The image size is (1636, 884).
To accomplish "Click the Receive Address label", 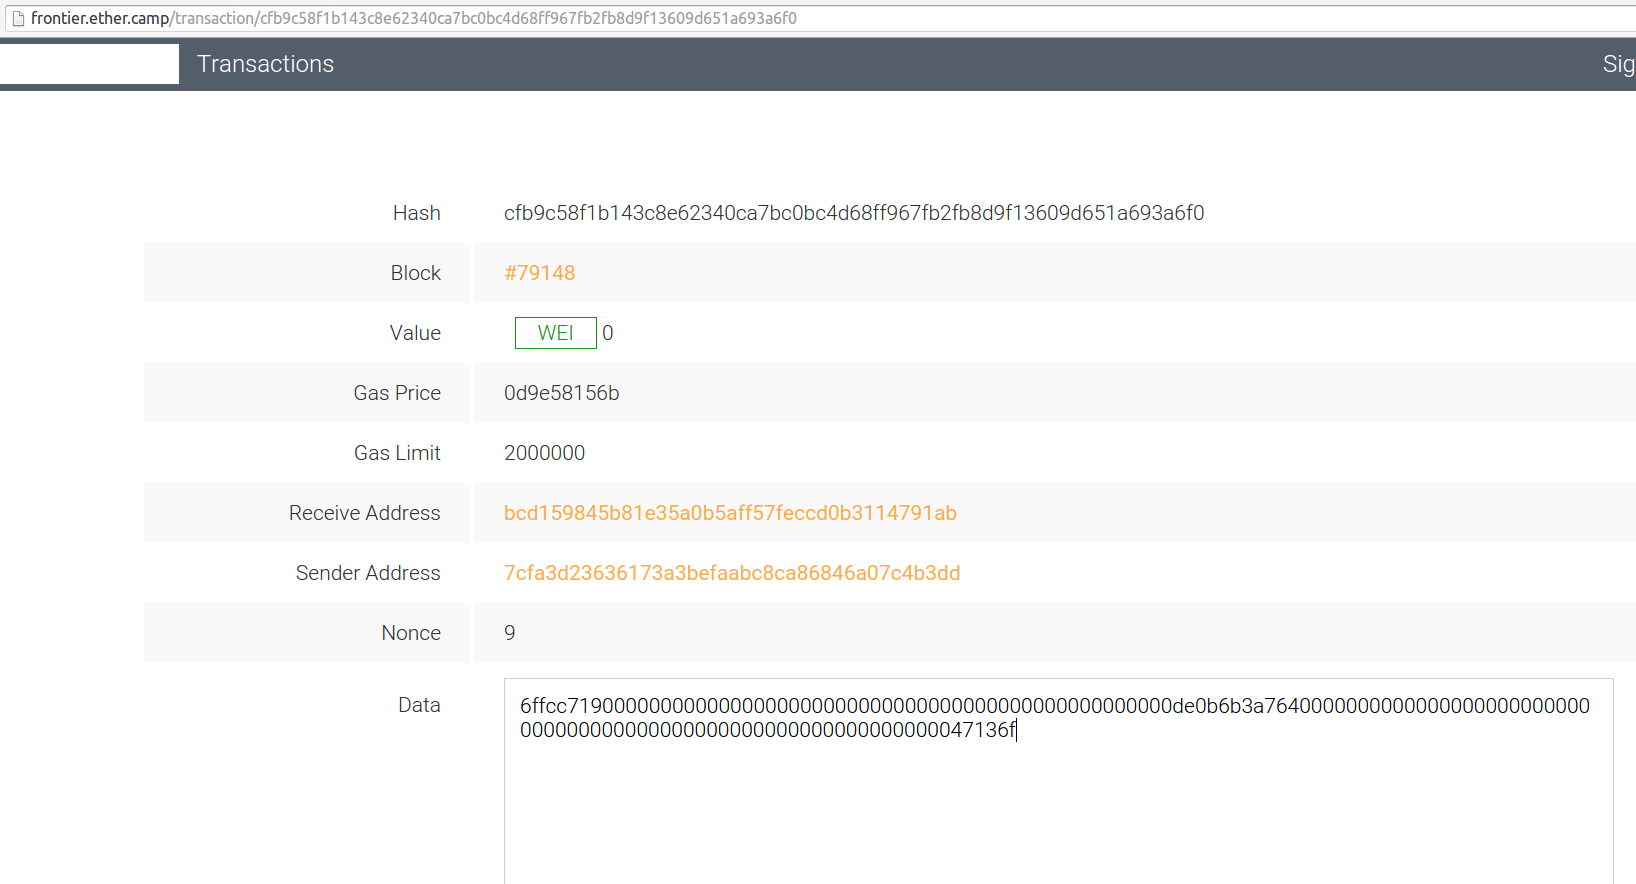I will pos(364,513).
